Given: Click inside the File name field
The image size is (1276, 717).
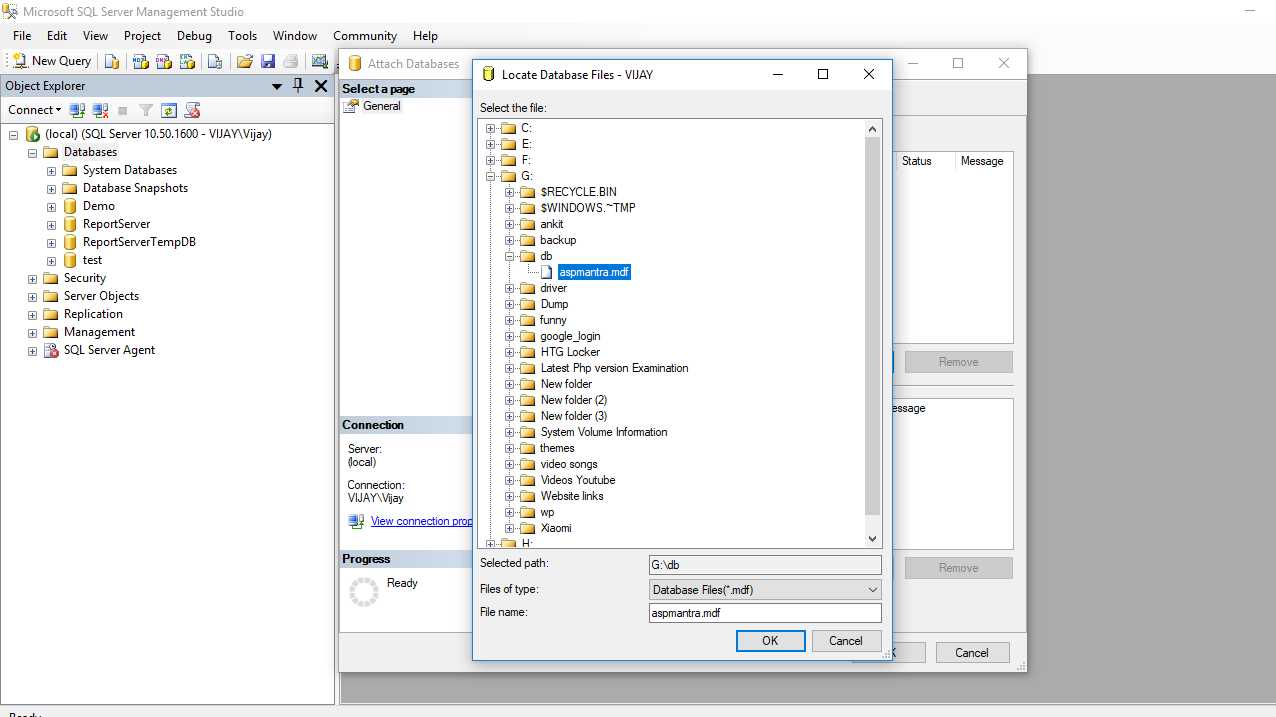Looking at the screenshot, I should (x=765, y=612).
